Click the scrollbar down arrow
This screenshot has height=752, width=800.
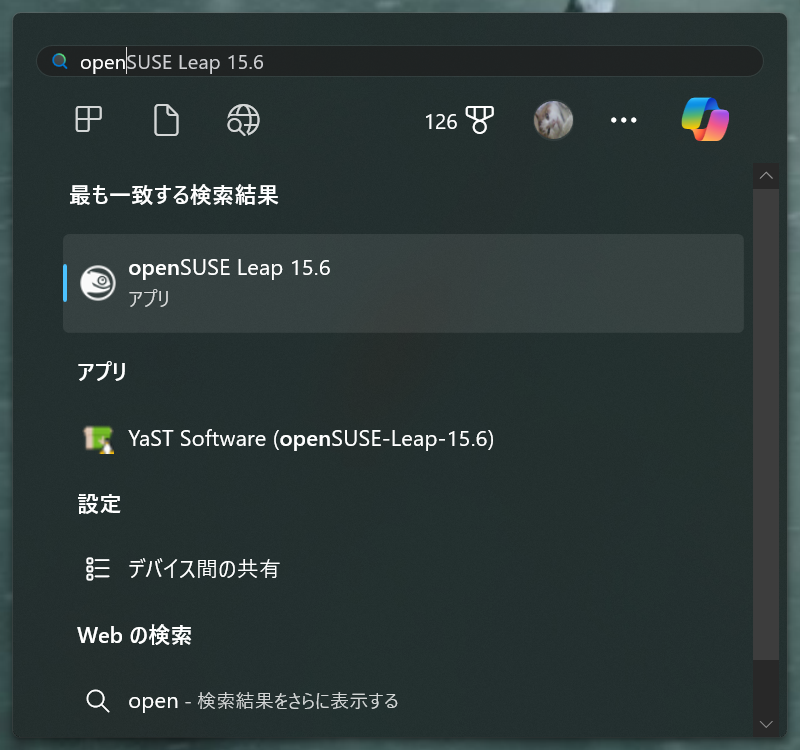coord(766,722)
